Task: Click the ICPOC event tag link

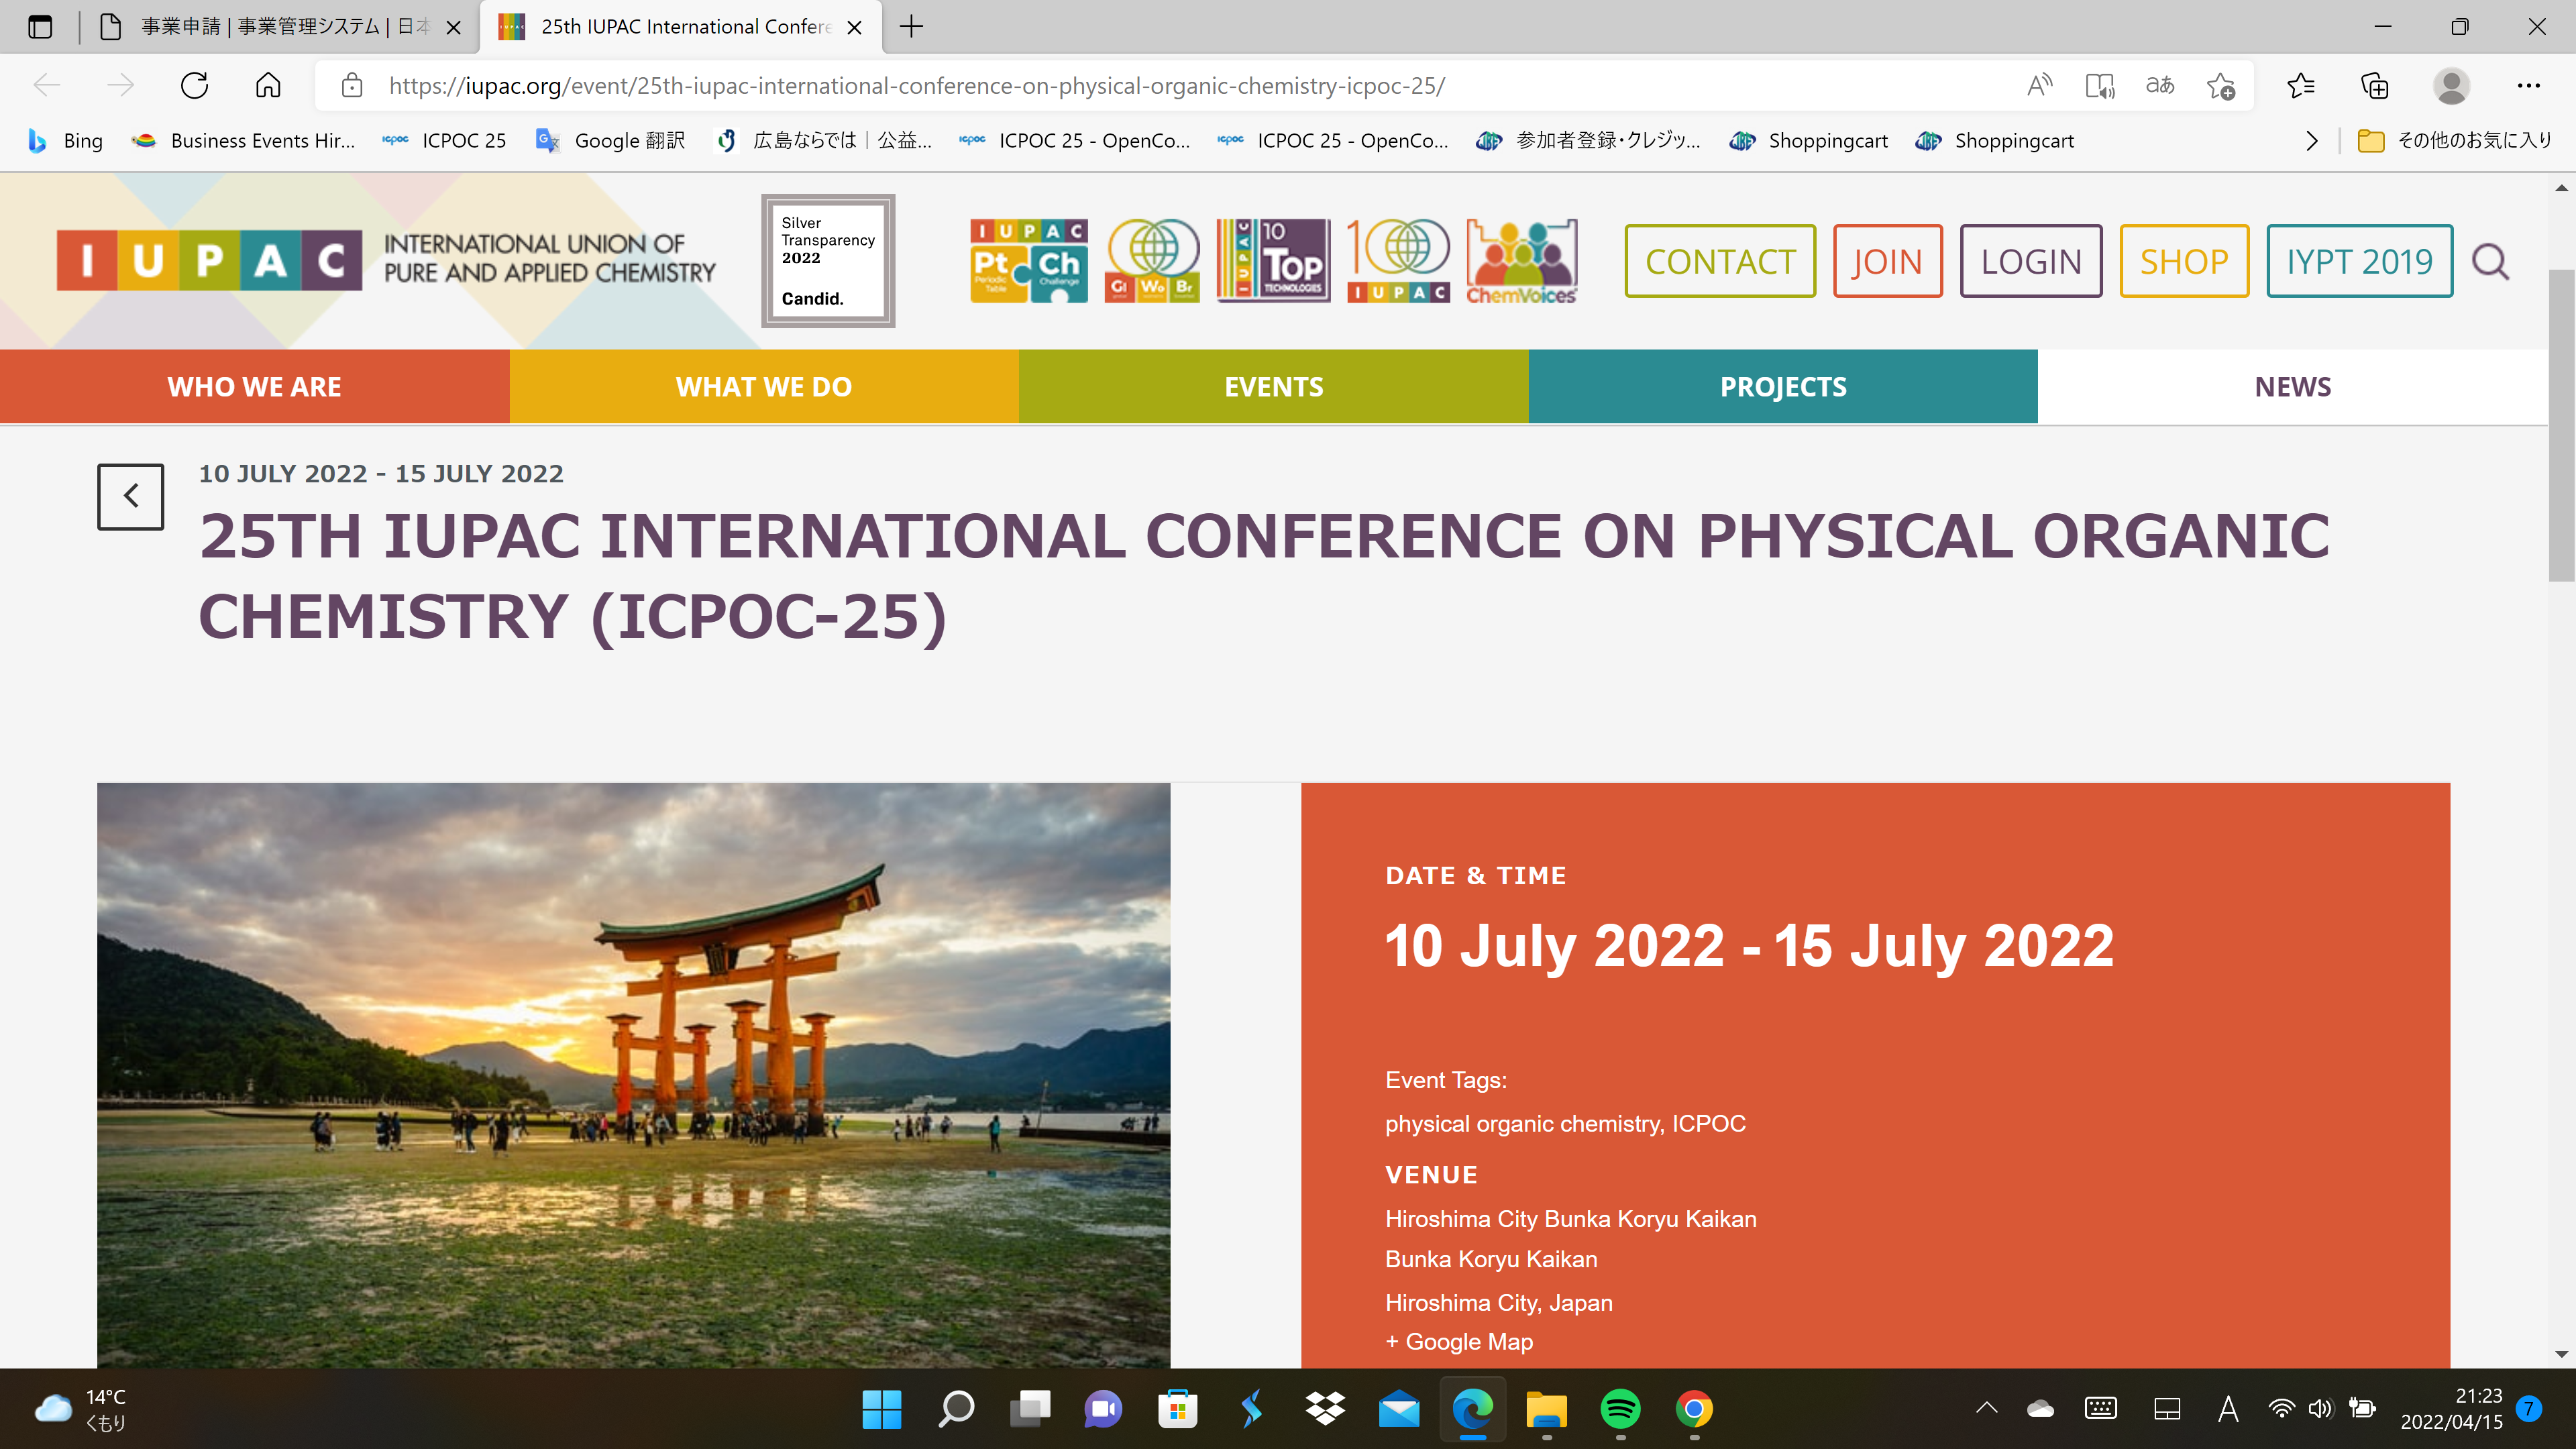Action: tap(1709, 1123)
